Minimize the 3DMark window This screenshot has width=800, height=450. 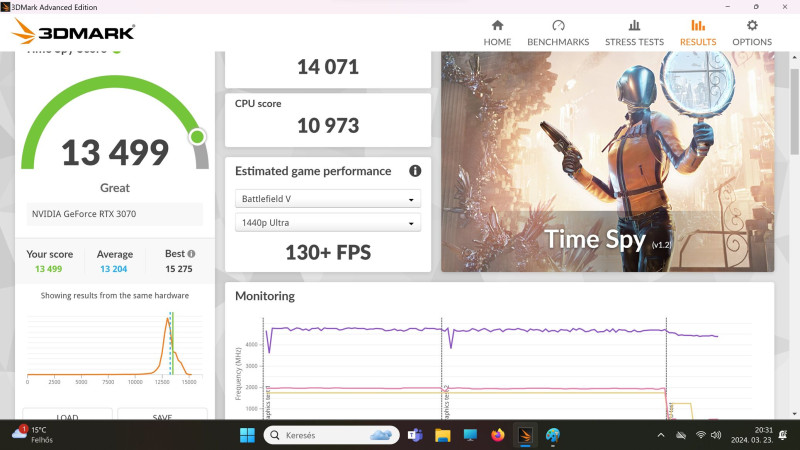[x=728, y=7]
